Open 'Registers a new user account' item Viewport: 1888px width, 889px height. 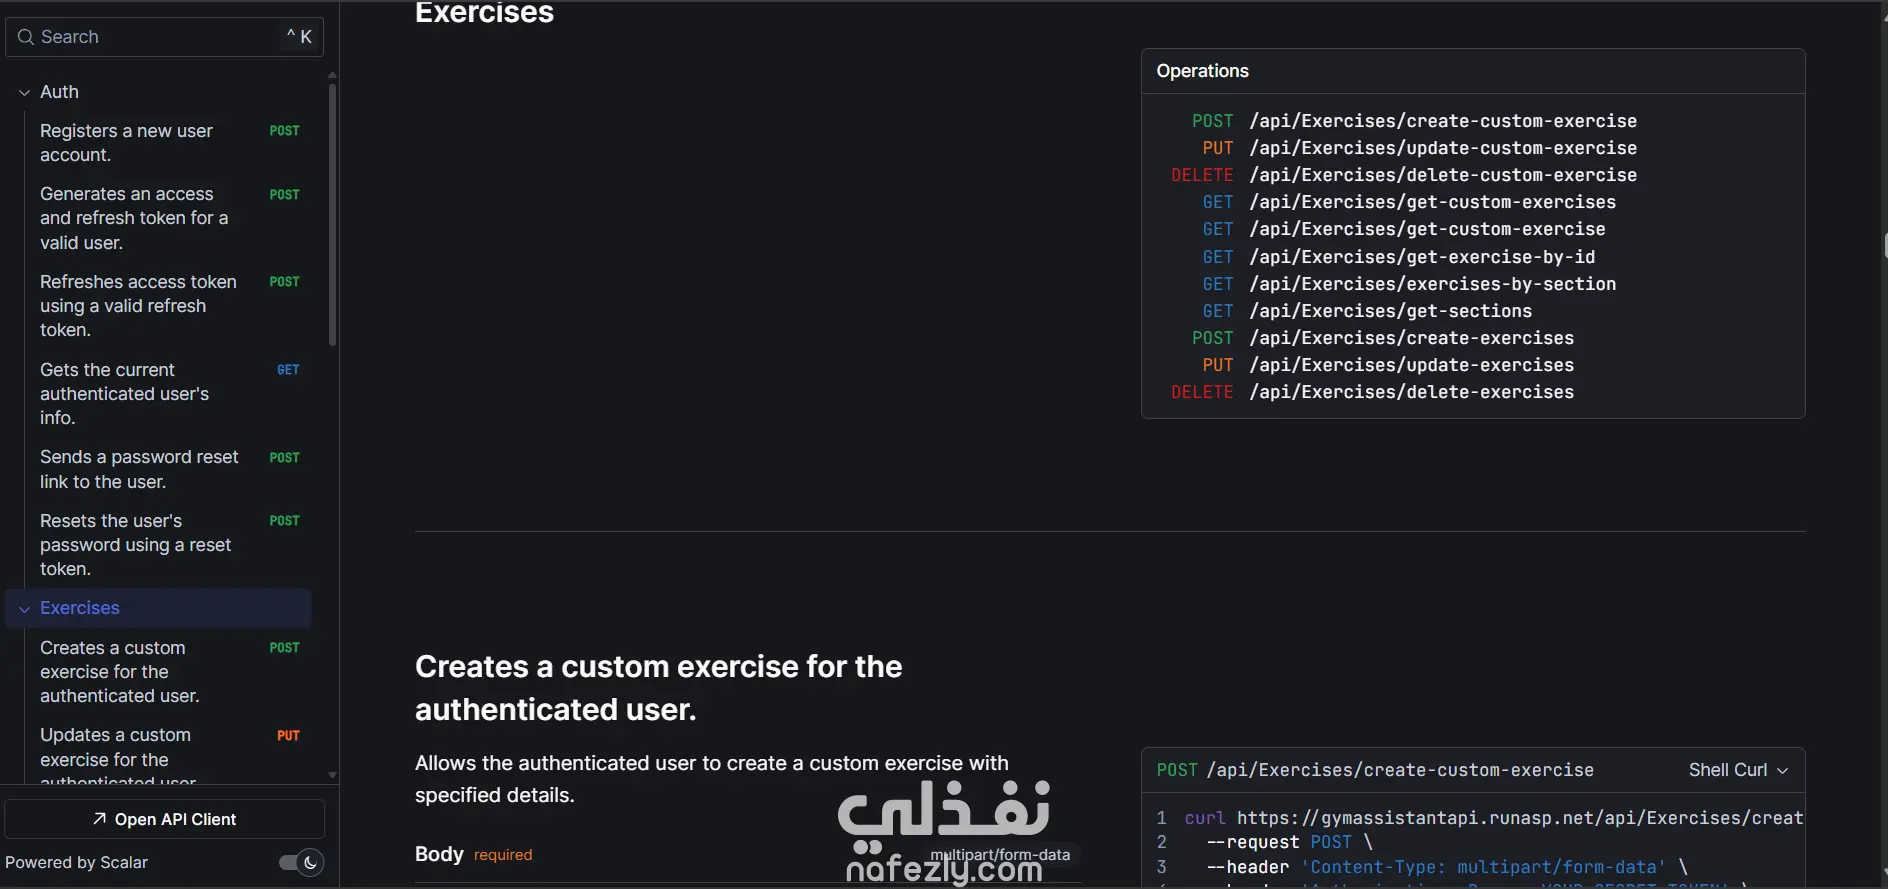coord(126,143)
